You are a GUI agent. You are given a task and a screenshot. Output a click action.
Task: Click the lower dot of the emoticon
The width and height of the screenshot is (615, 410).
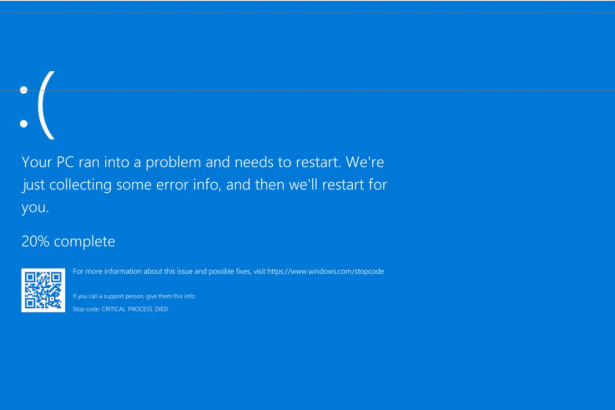(24, 124)
